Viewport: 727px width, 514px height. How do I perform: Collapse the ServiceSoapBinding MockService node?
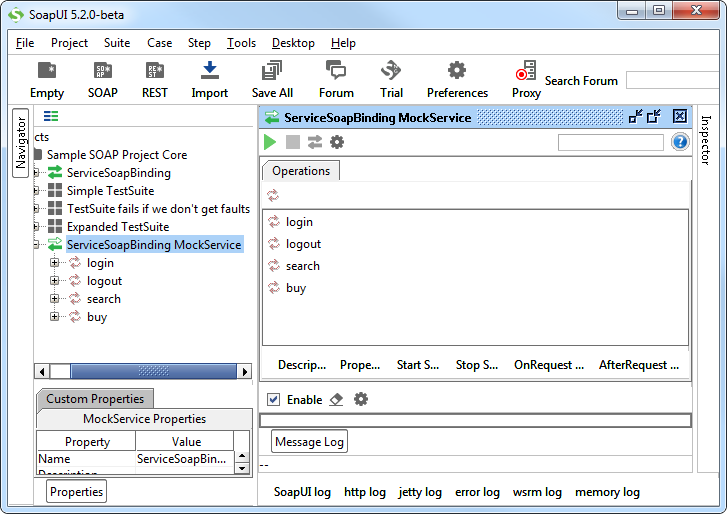pos(37,244)
